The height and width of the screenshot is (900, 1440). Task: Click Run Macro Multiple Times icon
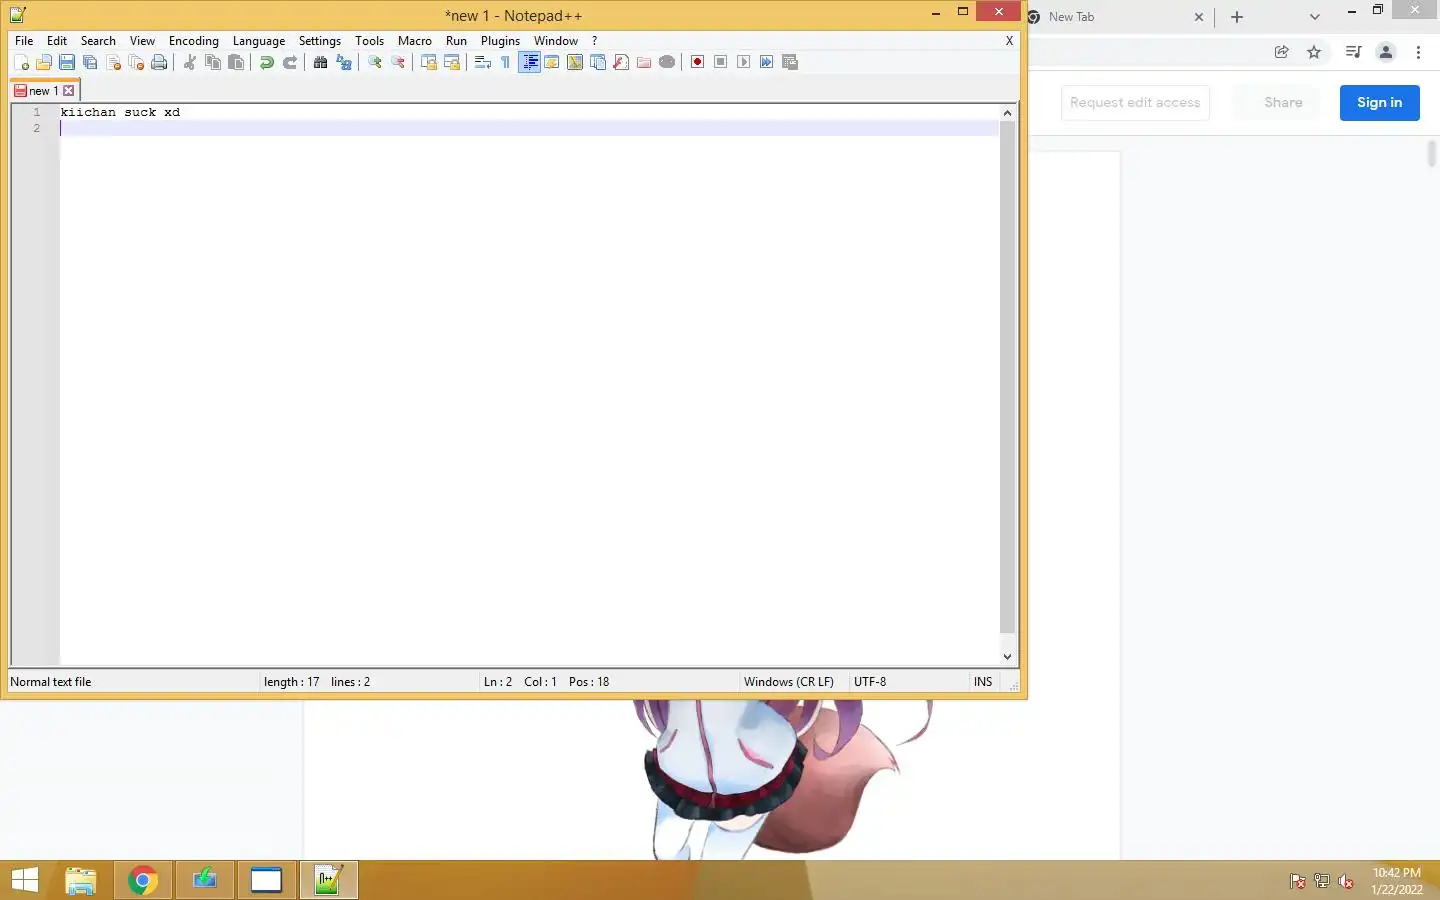(x=767, y=62)
